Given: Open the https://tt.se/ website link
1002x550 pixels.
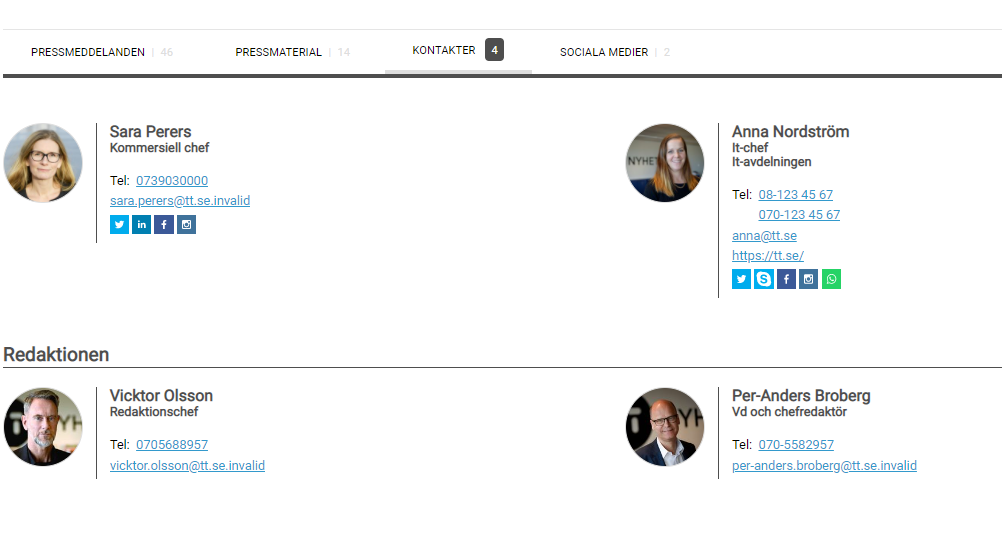Looking at the screenshot, I should (767, 256).
